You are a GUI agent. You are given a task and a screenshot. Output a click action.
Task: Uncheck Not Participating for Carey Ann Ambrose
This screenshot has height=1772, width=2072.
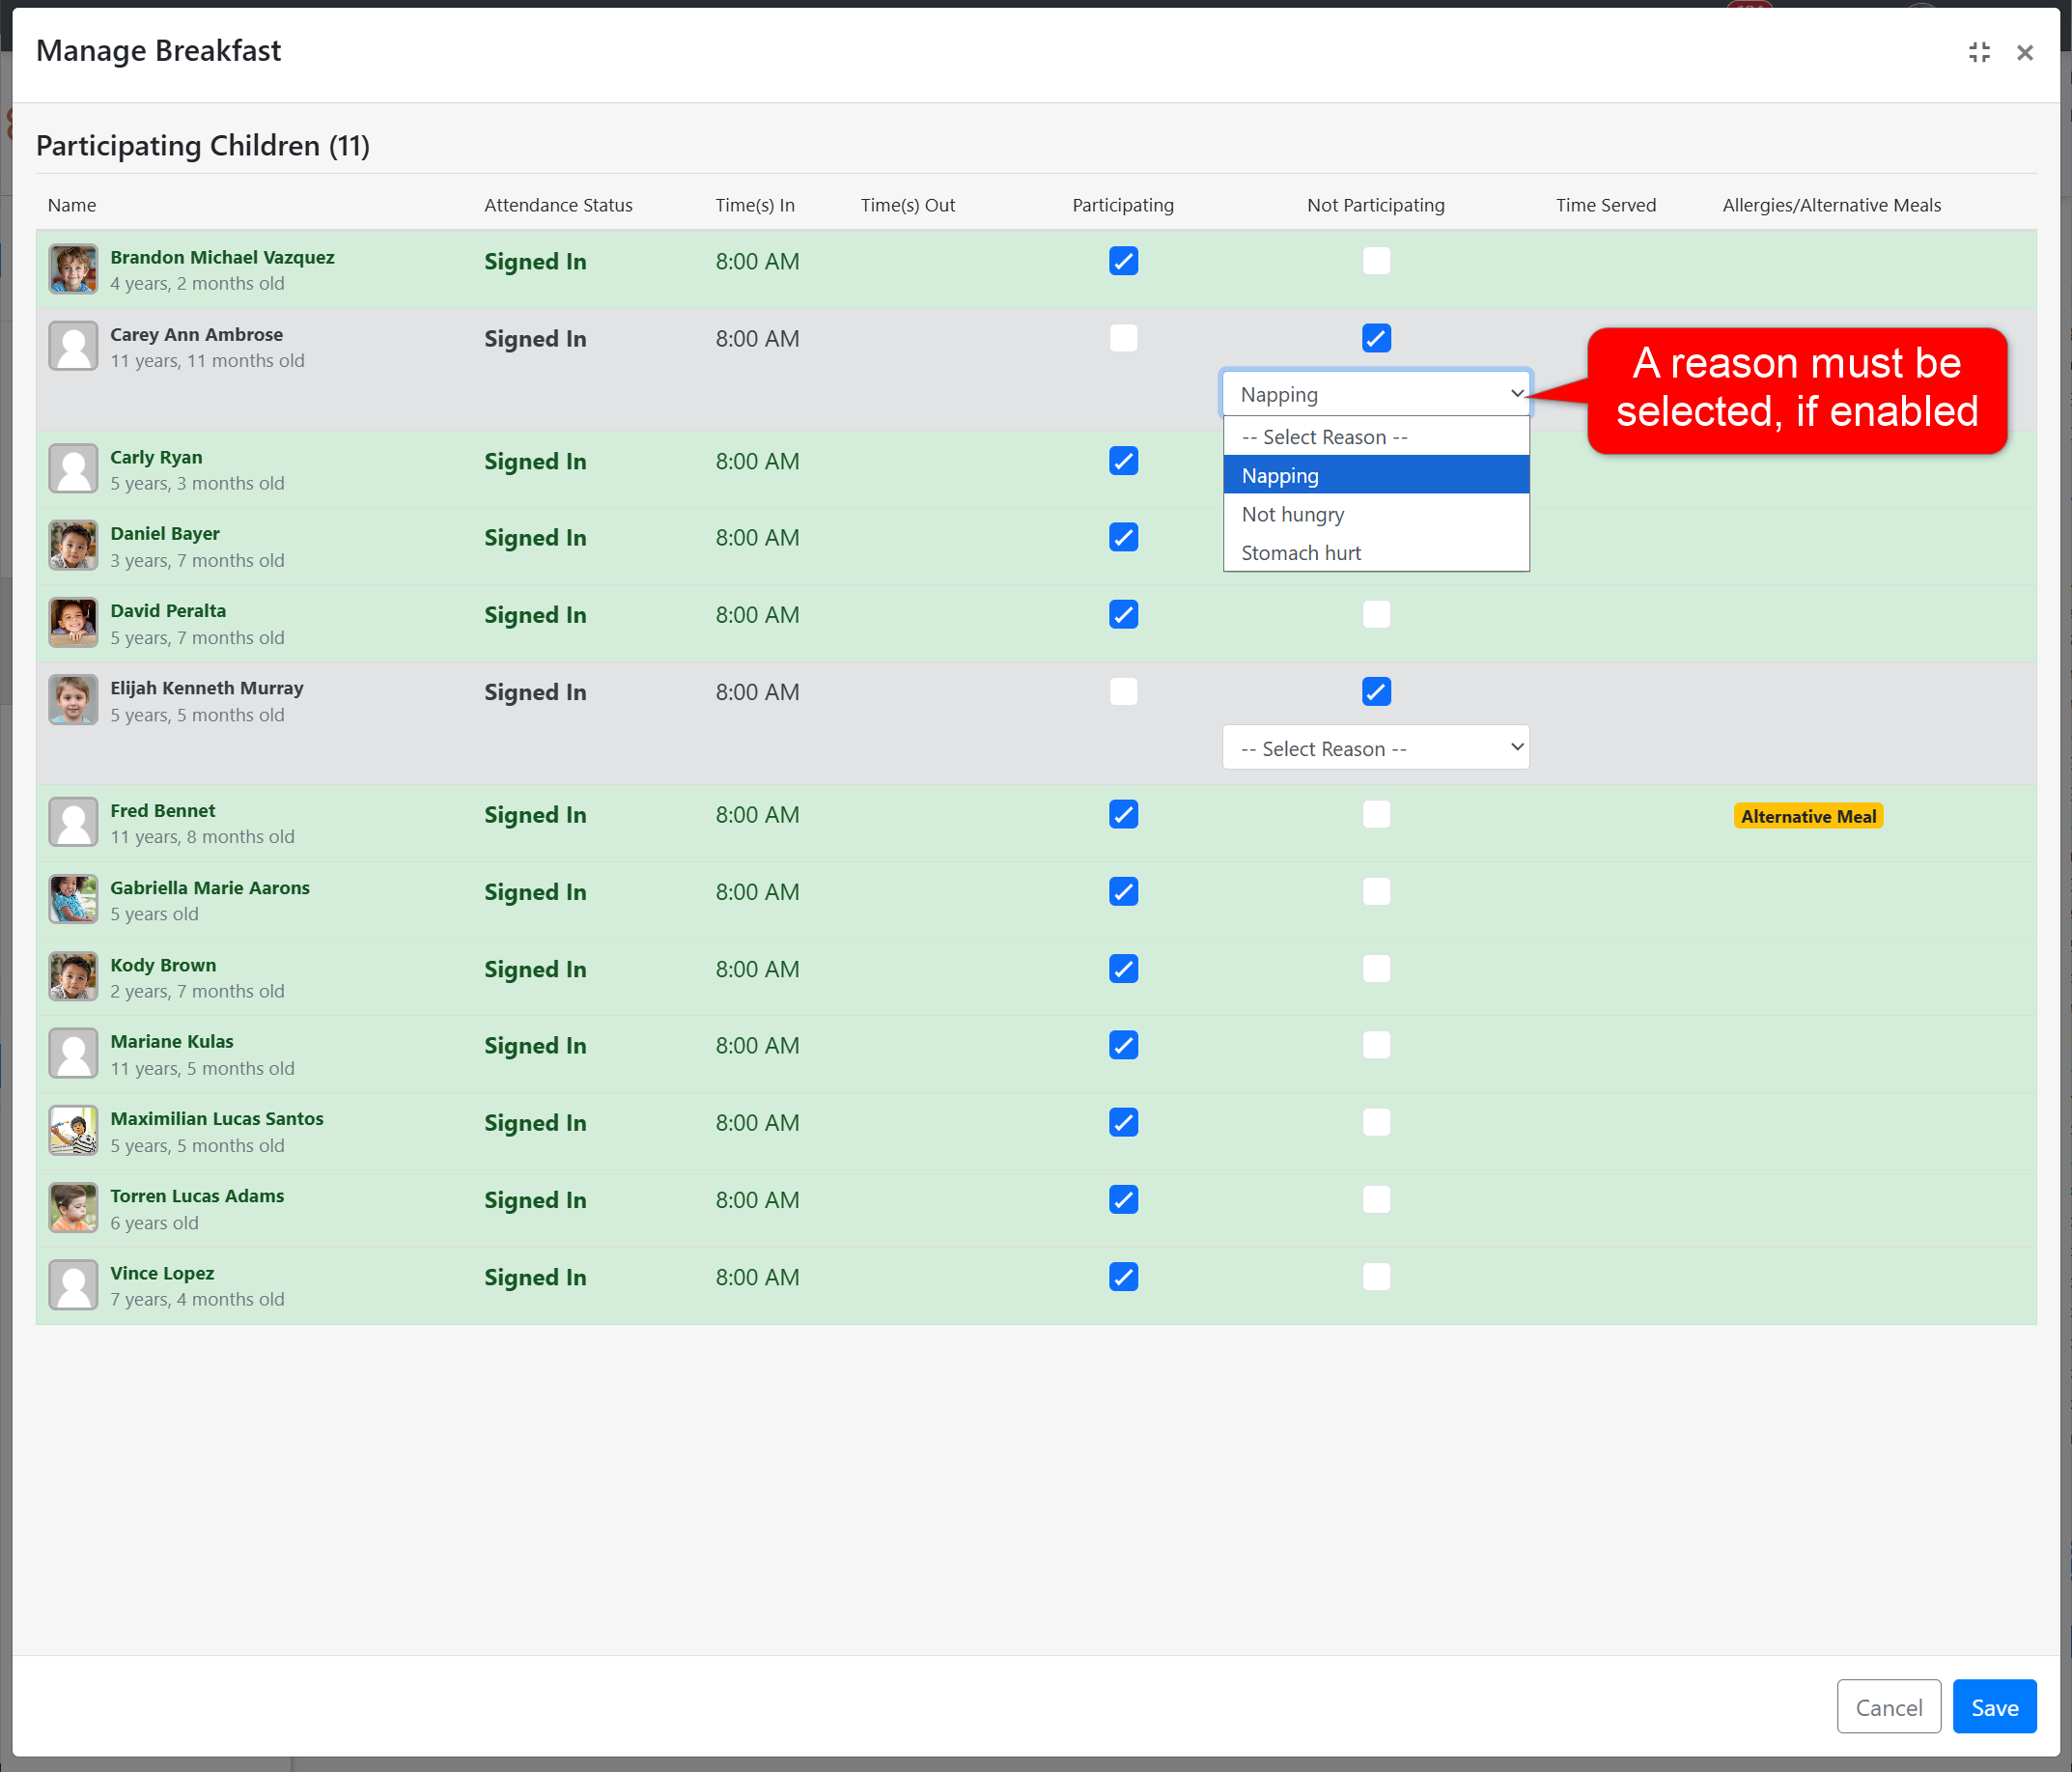pos(1376,338)
